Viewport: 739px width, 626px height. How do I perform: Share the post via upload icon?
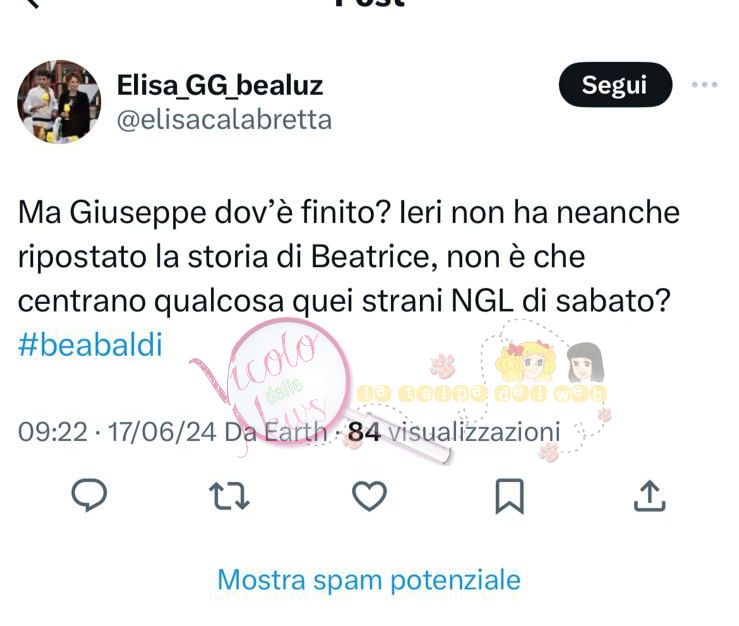649,496
